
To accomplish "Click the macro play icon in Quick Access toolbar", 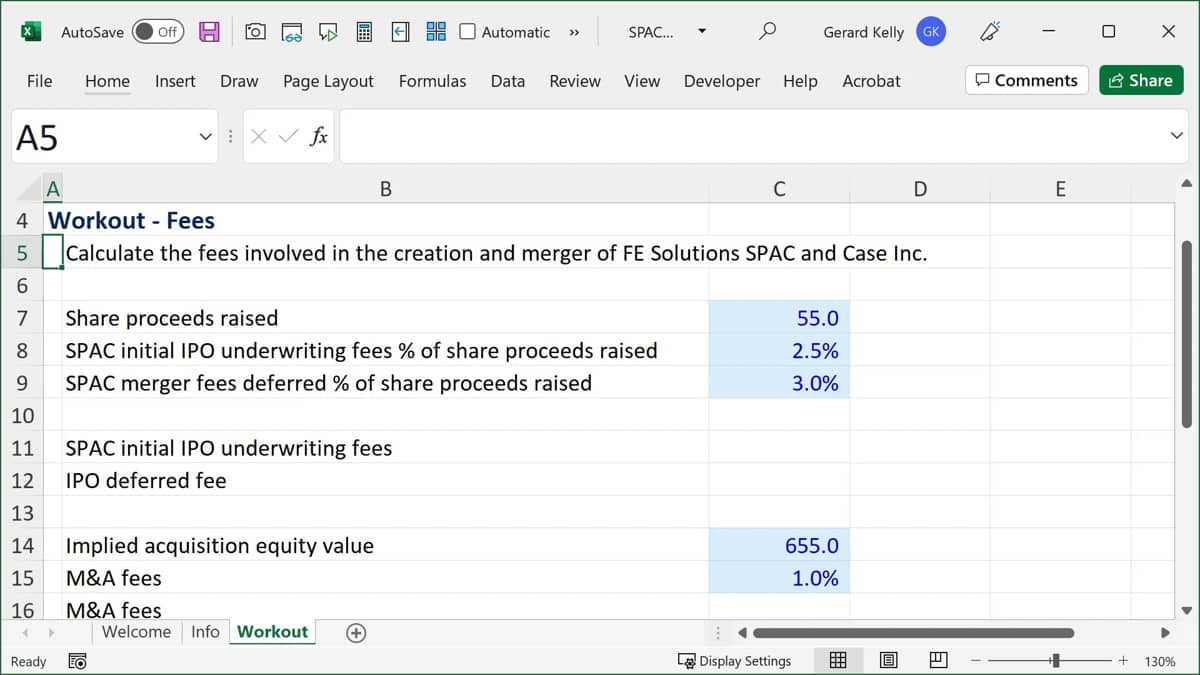I will tap(328, 32).
